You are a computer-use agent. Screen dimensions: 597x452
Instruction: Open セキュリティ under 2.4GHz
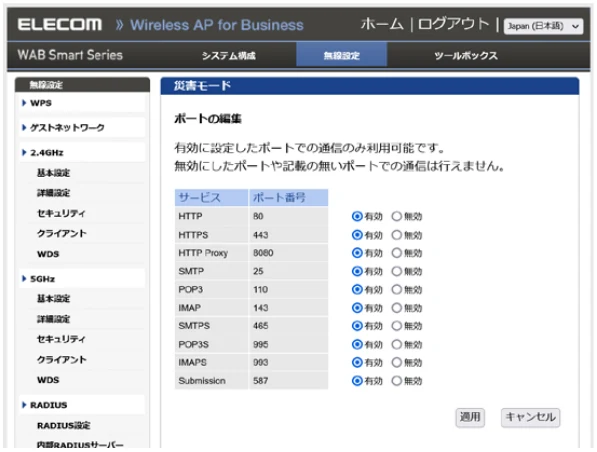point(61,213)
